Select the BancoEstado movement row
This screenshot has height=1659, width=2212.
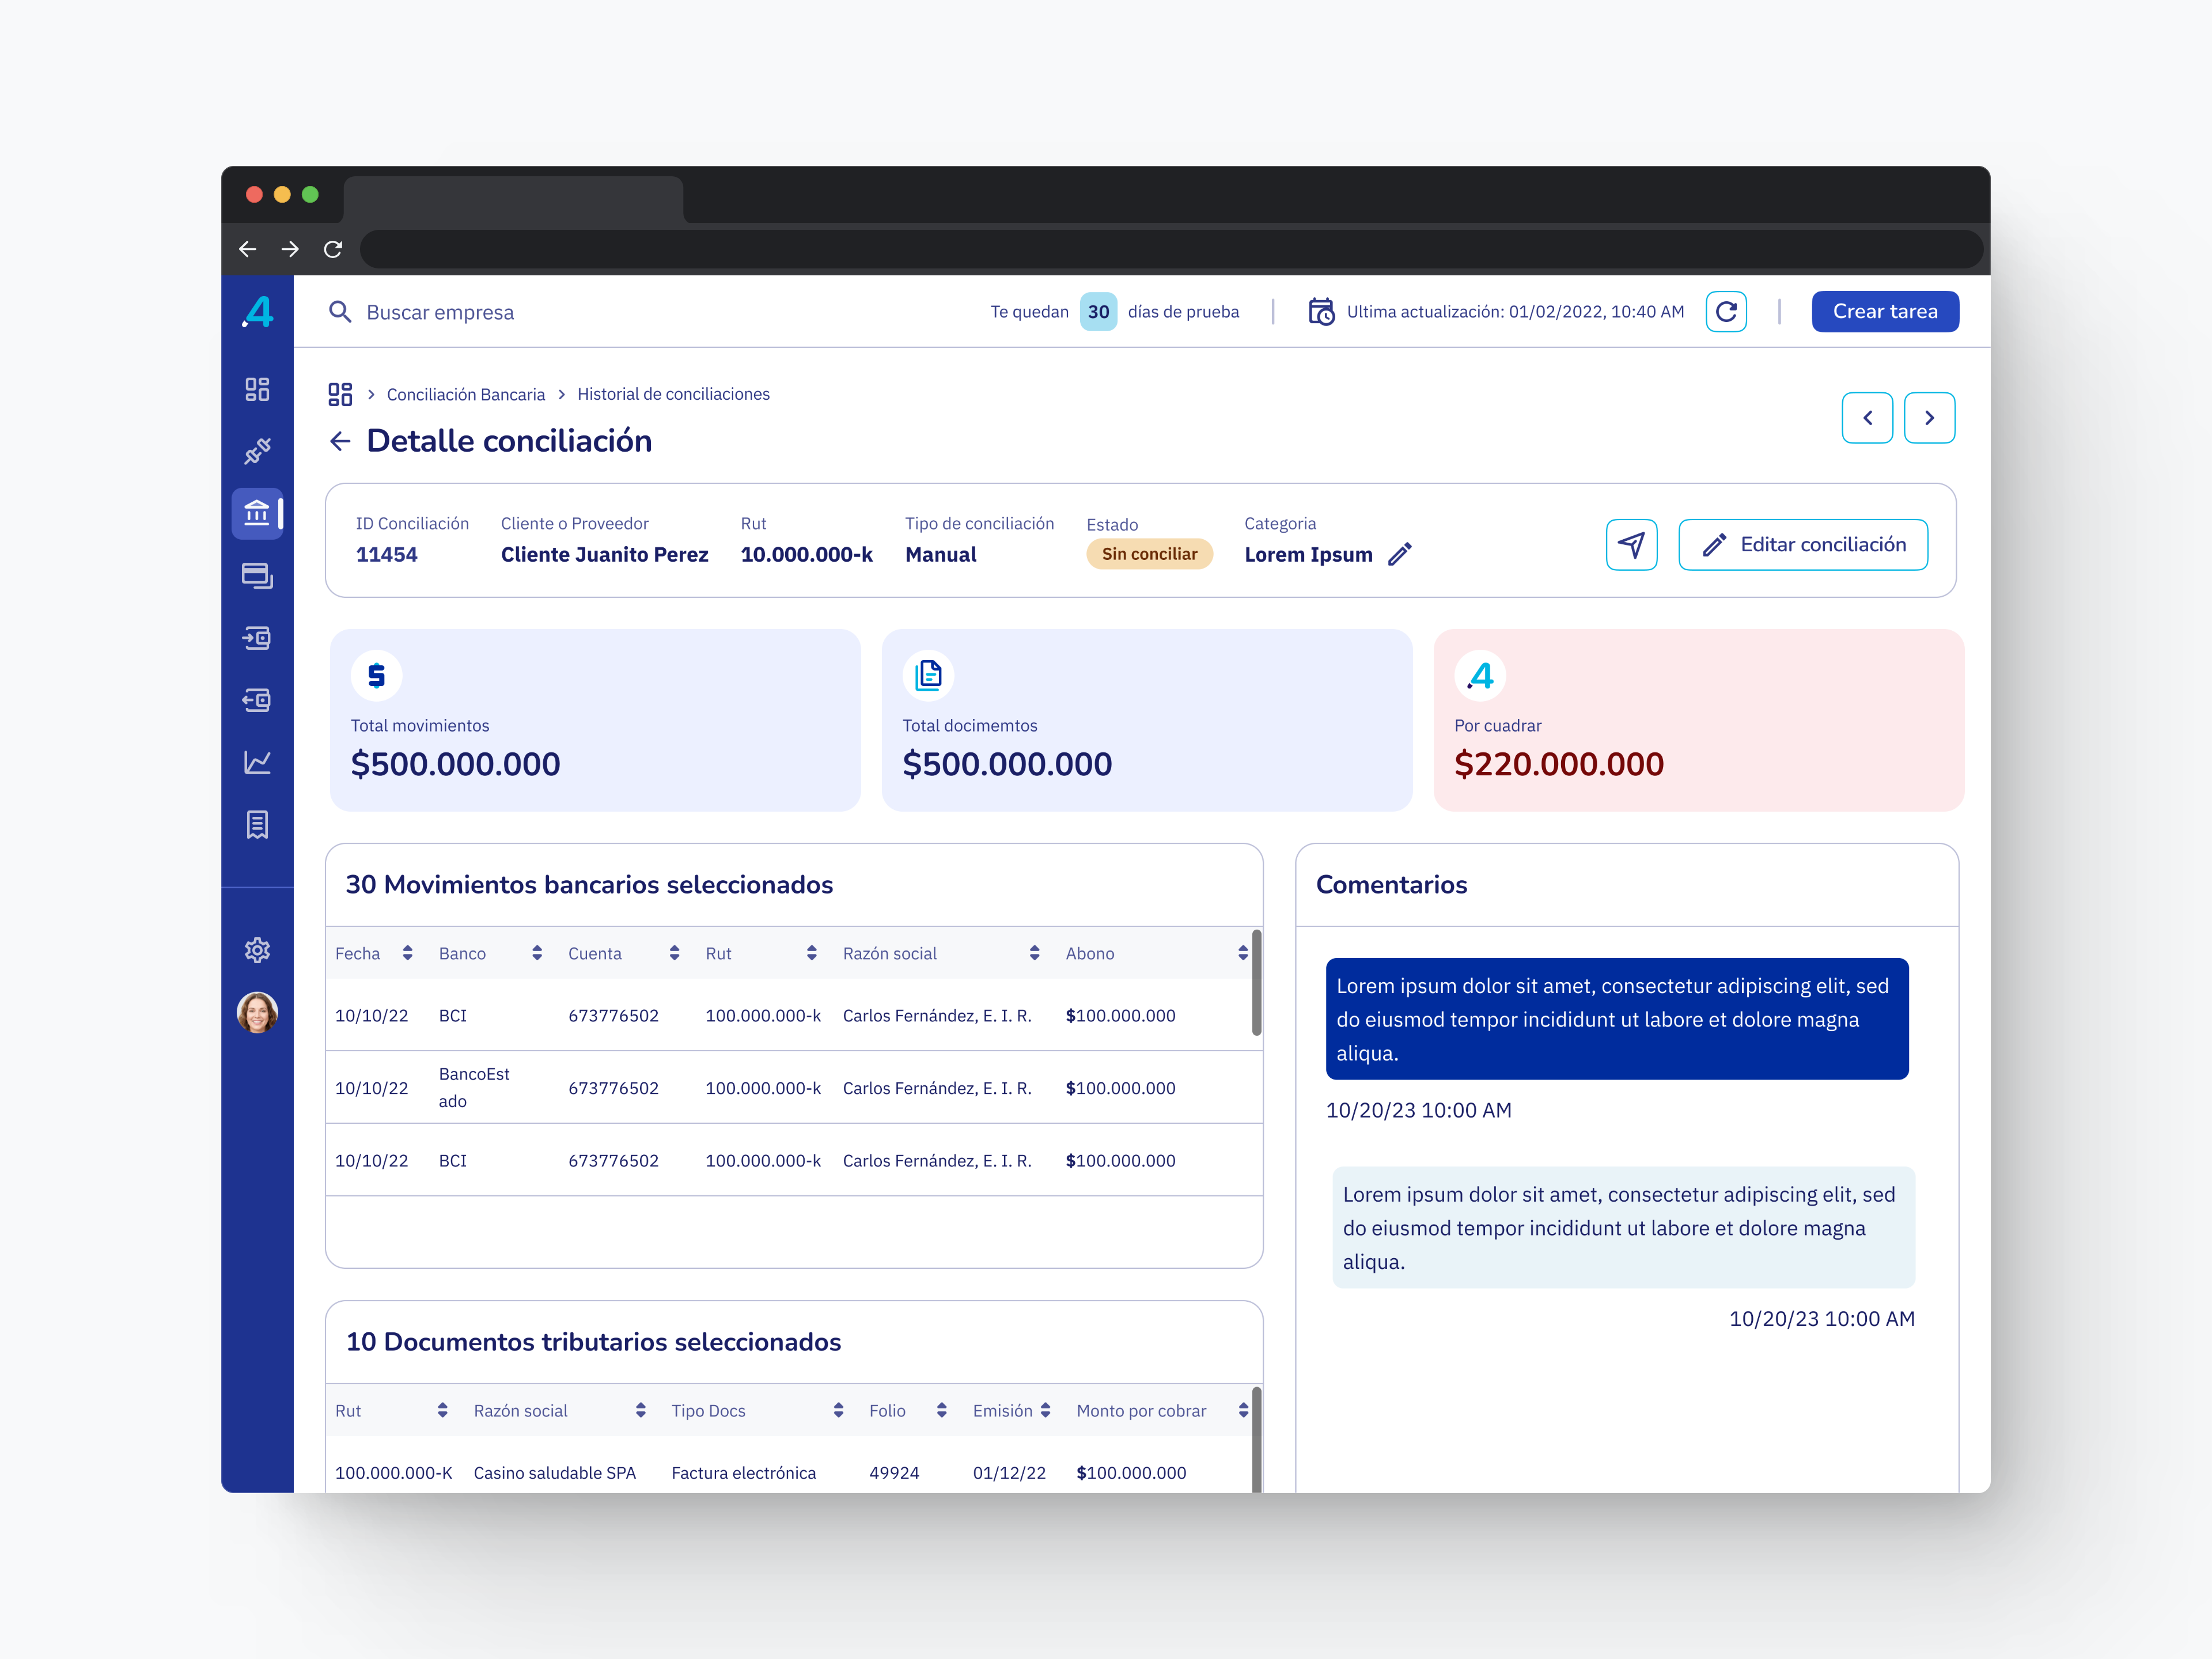coord(793,1087)
